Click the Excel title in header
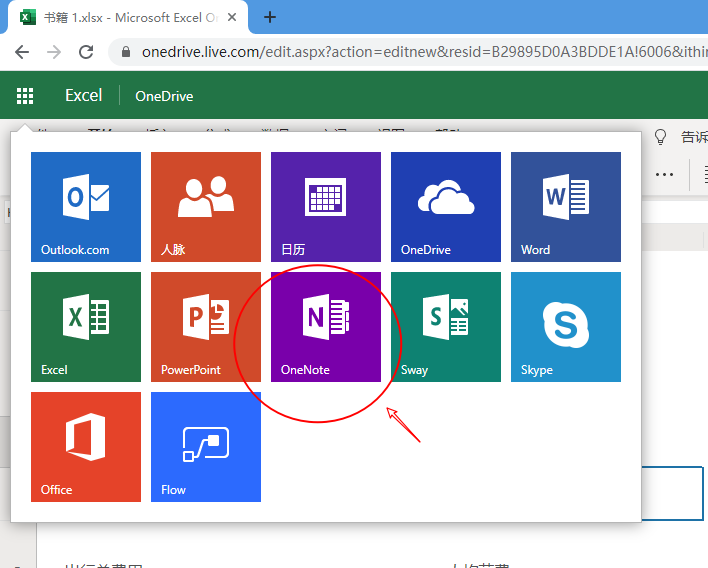This screenshot has height=568, width=708. [x=84, y=95]
